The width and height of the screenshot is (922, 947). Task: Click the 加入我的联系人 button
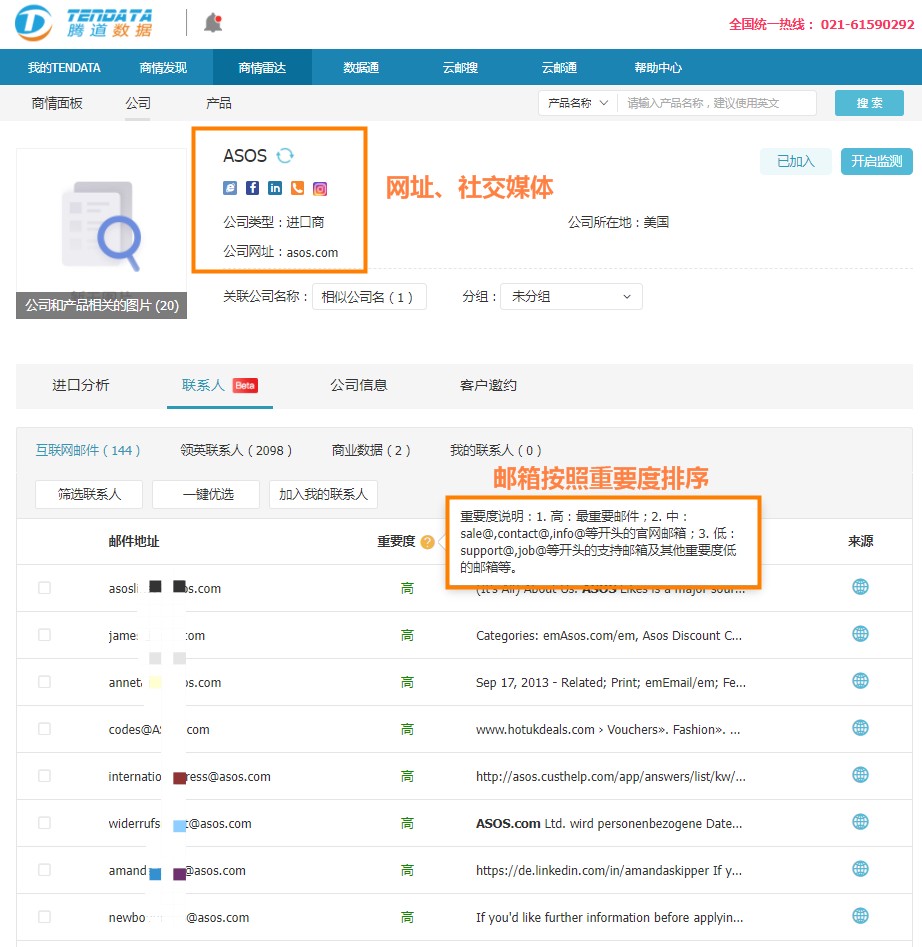[x=323, y=495]
